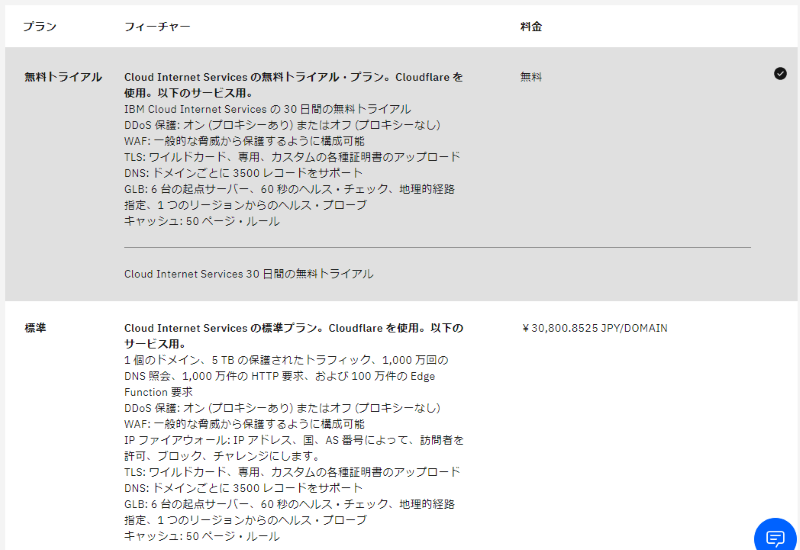Click the selected checkmark icon for 無料トライアル plan
The image size is (800, 550).
click(x=780, y=74)
